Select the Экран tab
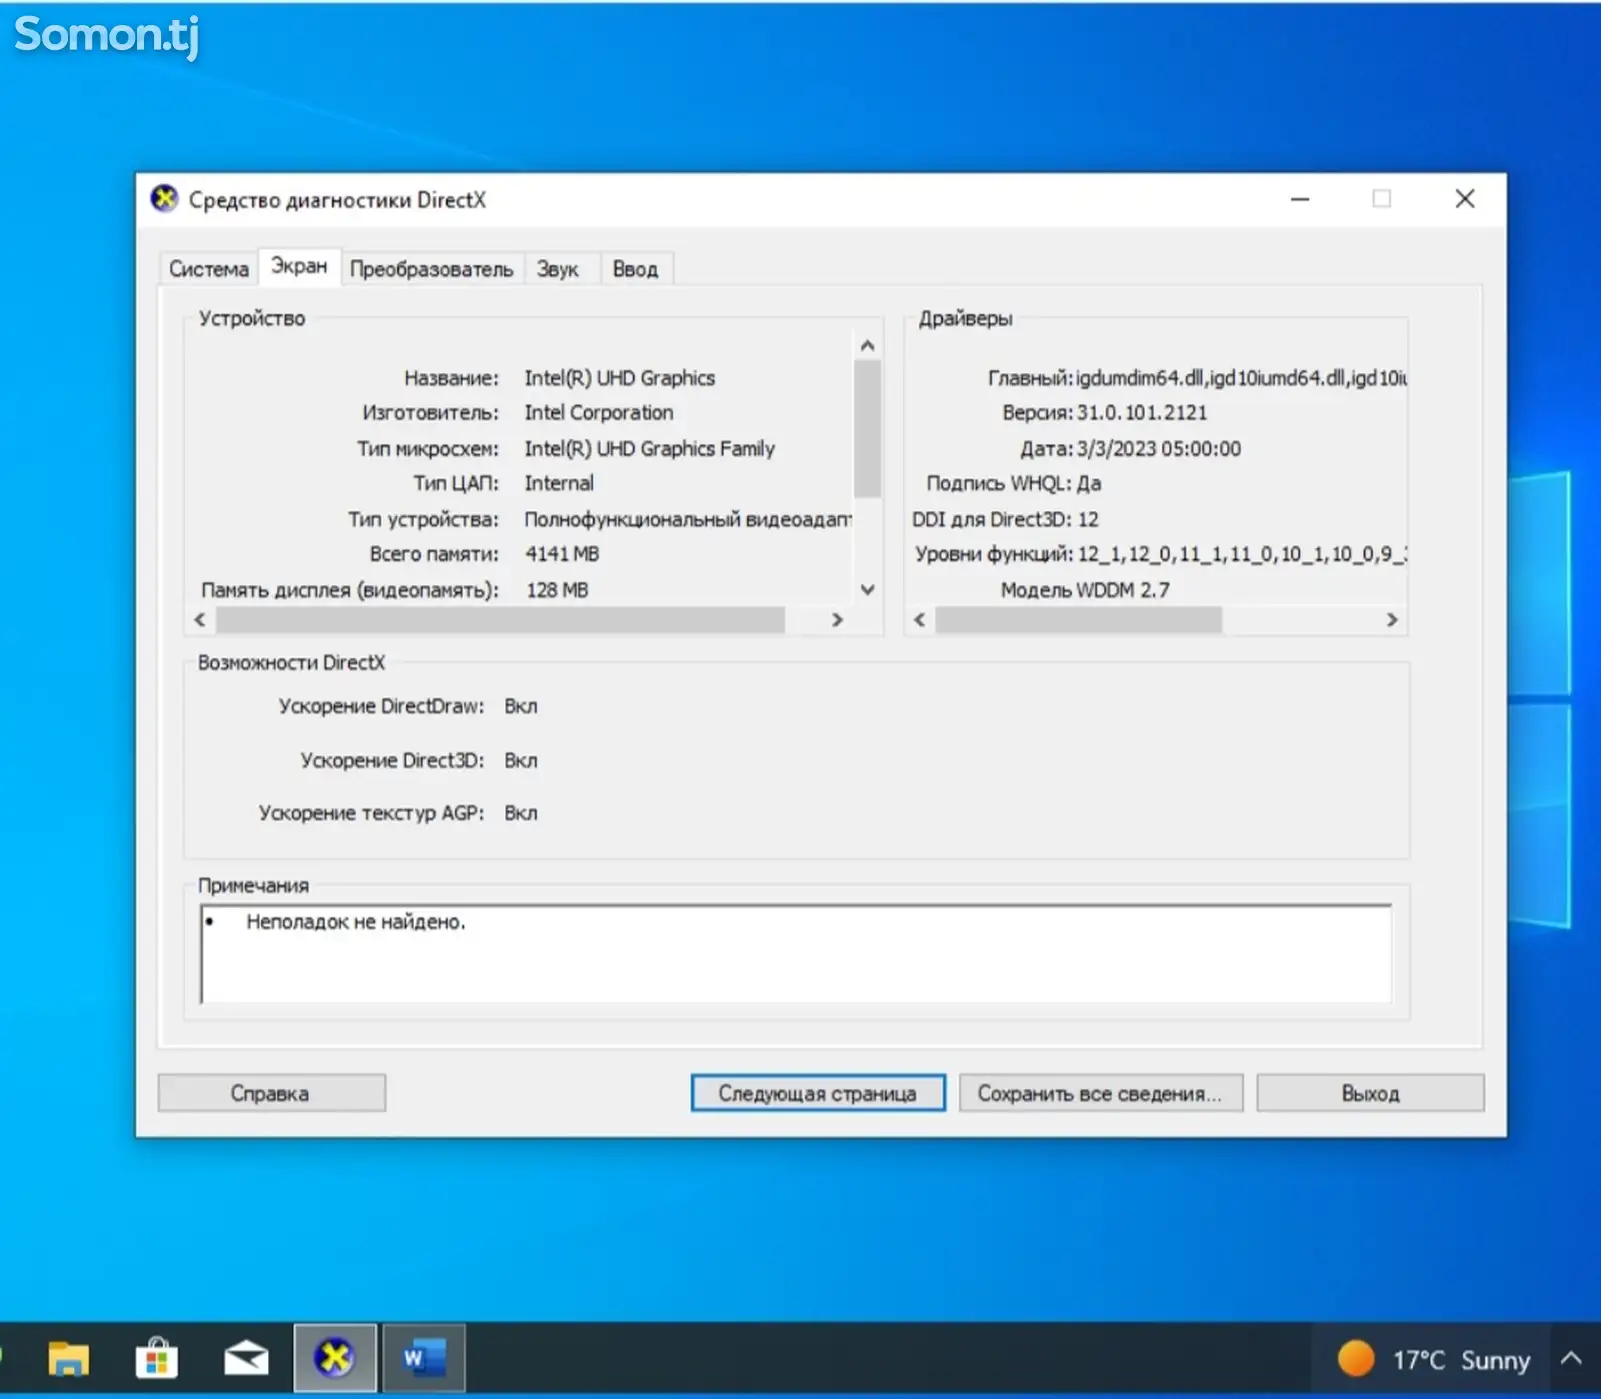The image size is (1601, 1399). click(299, 266)
